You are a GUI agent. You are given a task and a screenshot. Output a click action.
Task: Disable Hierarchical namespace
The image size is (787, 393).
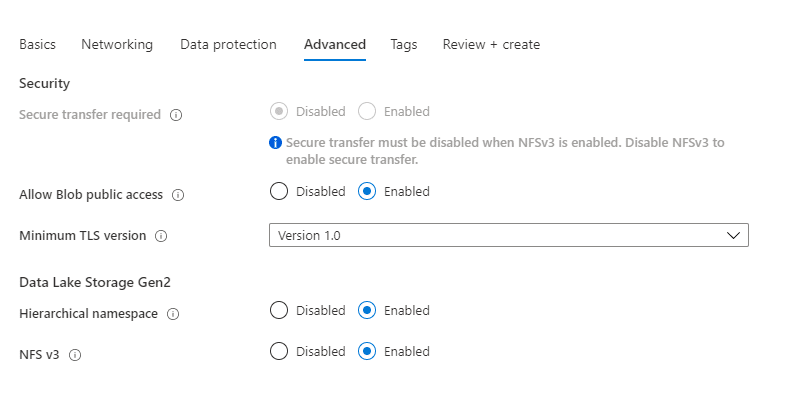pyautogui.click(x=279, y=310)
